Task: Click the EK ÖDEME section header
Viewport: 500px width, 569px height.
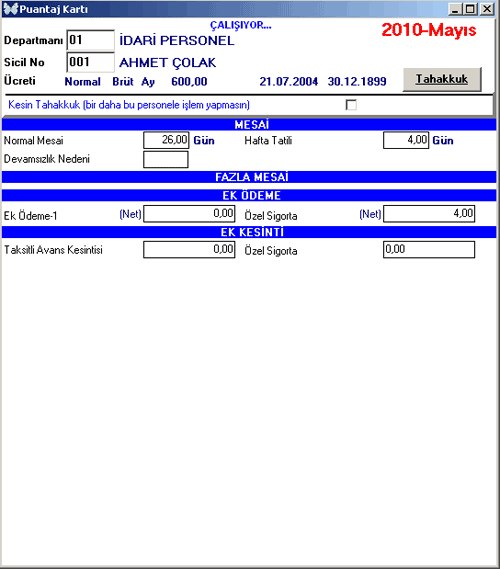Action: [249, 196]
